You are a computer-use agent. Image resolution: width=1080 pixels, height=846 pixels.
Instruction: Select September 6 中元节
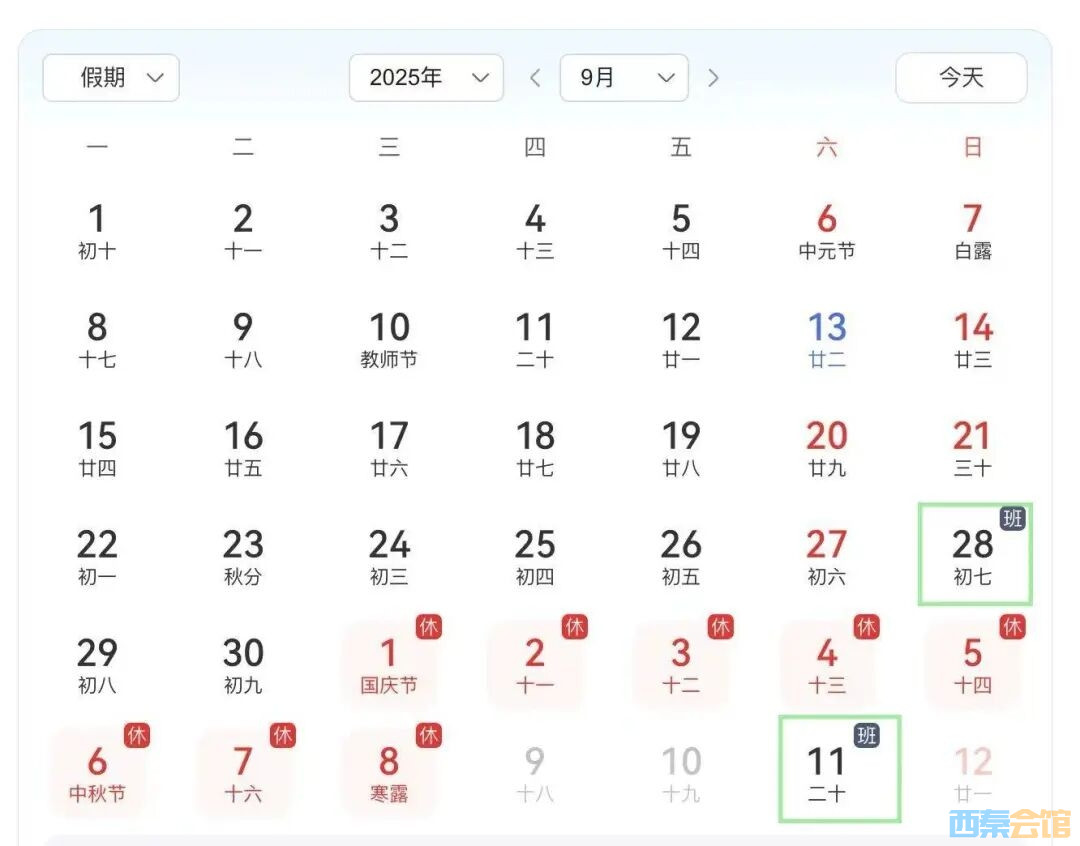tap(827, 230)
